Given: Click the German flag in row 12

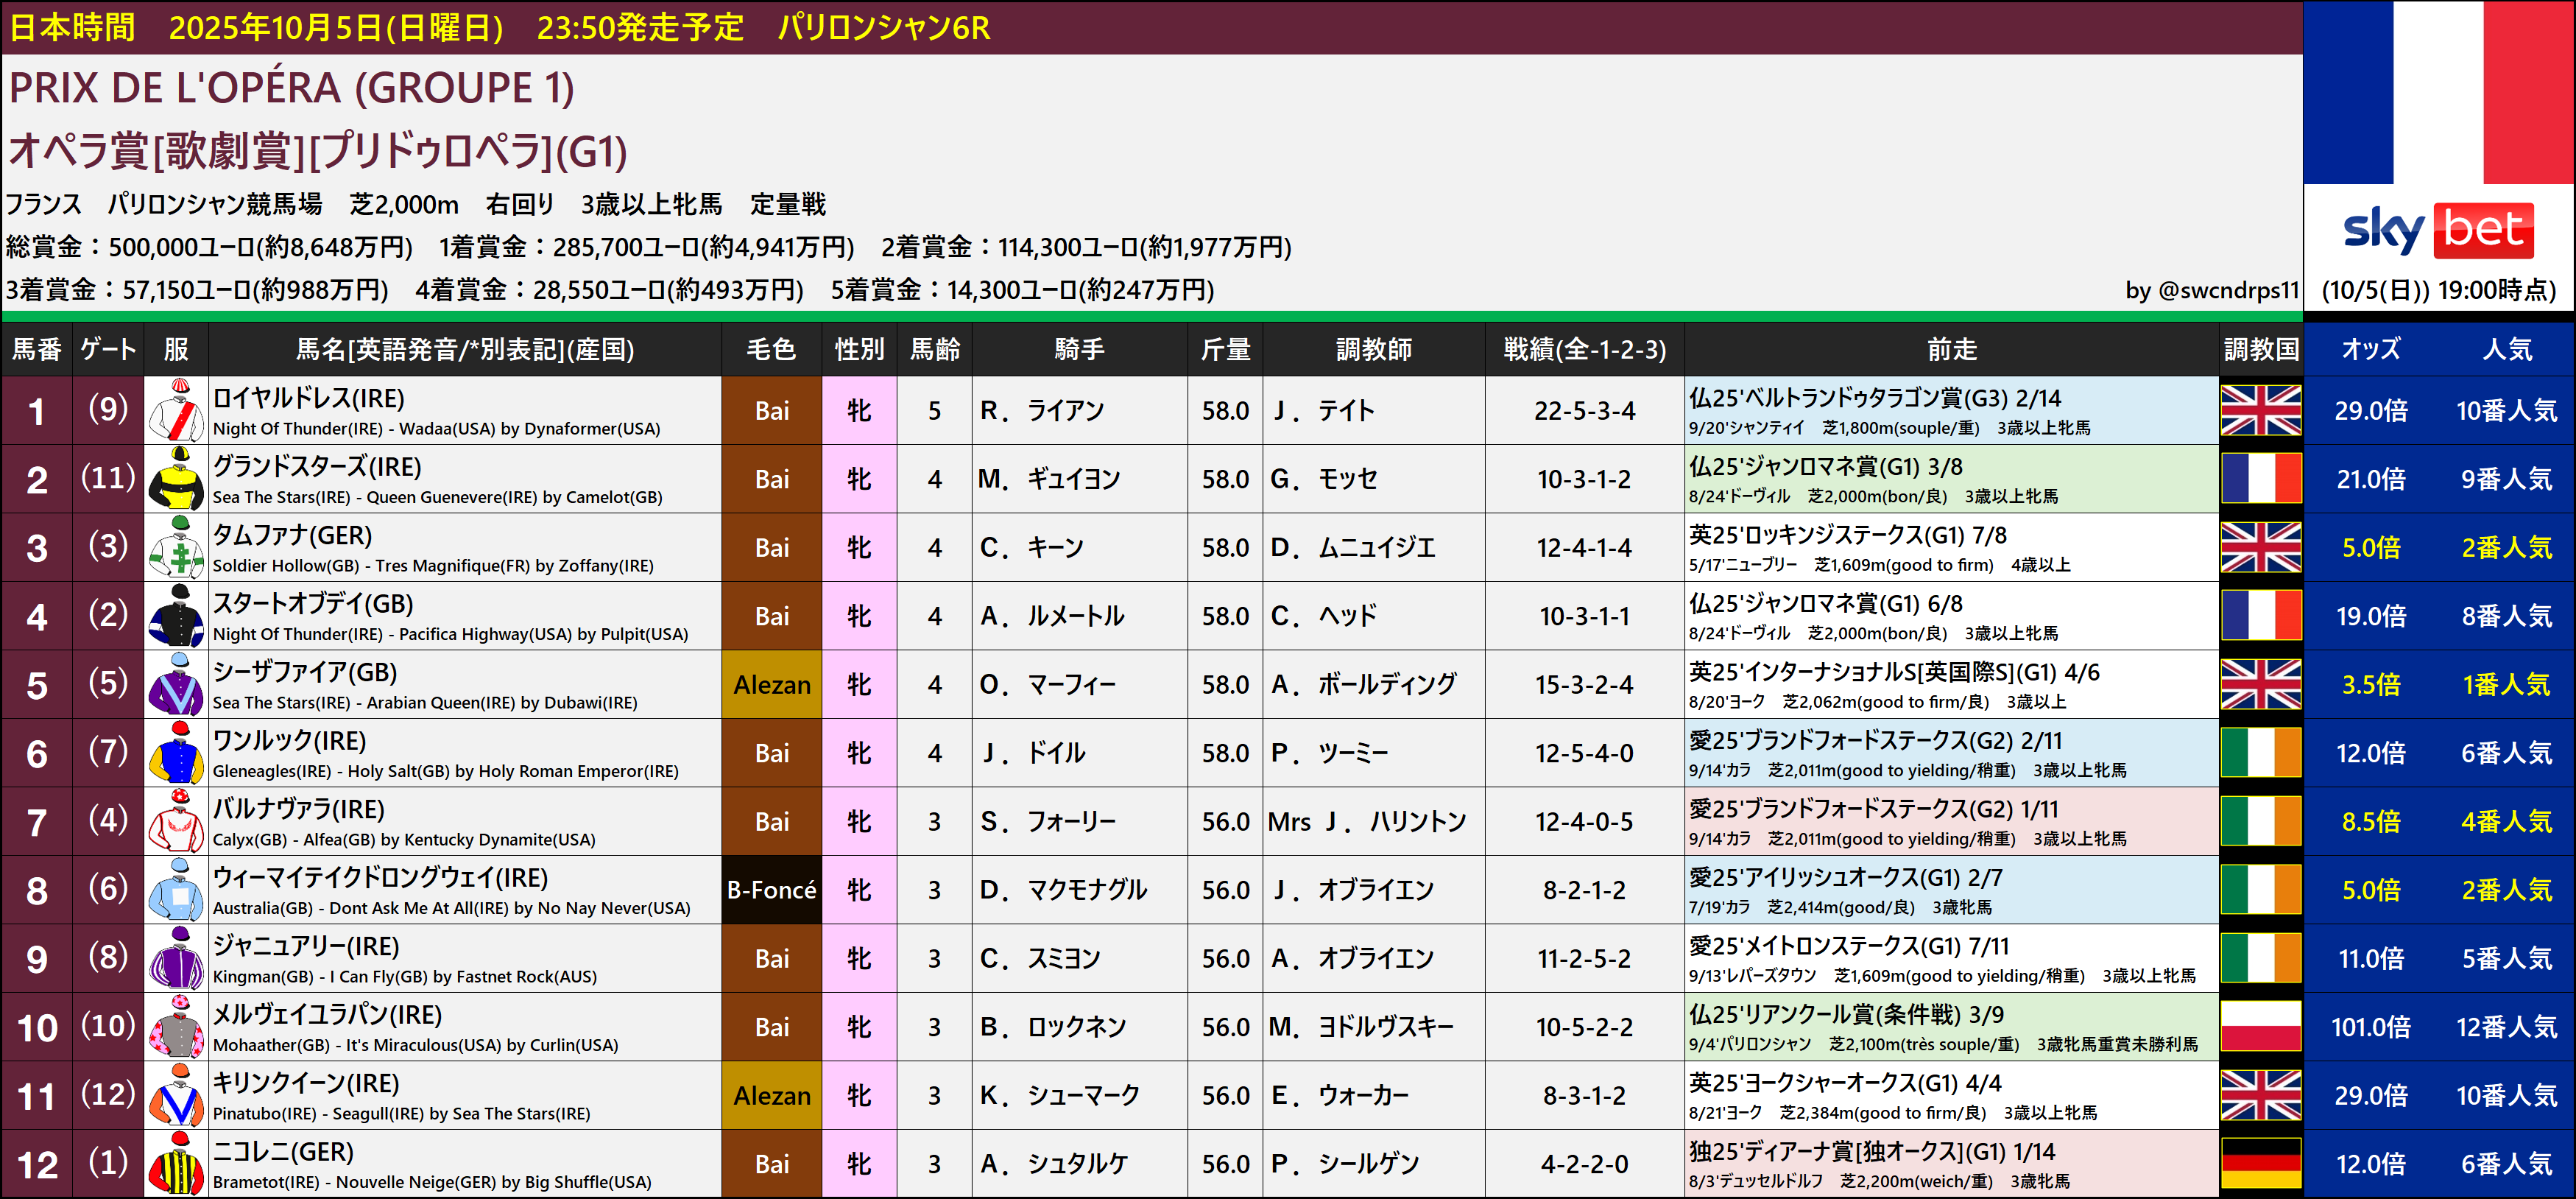Looking at the screenshot, I should (2260, 1164).
